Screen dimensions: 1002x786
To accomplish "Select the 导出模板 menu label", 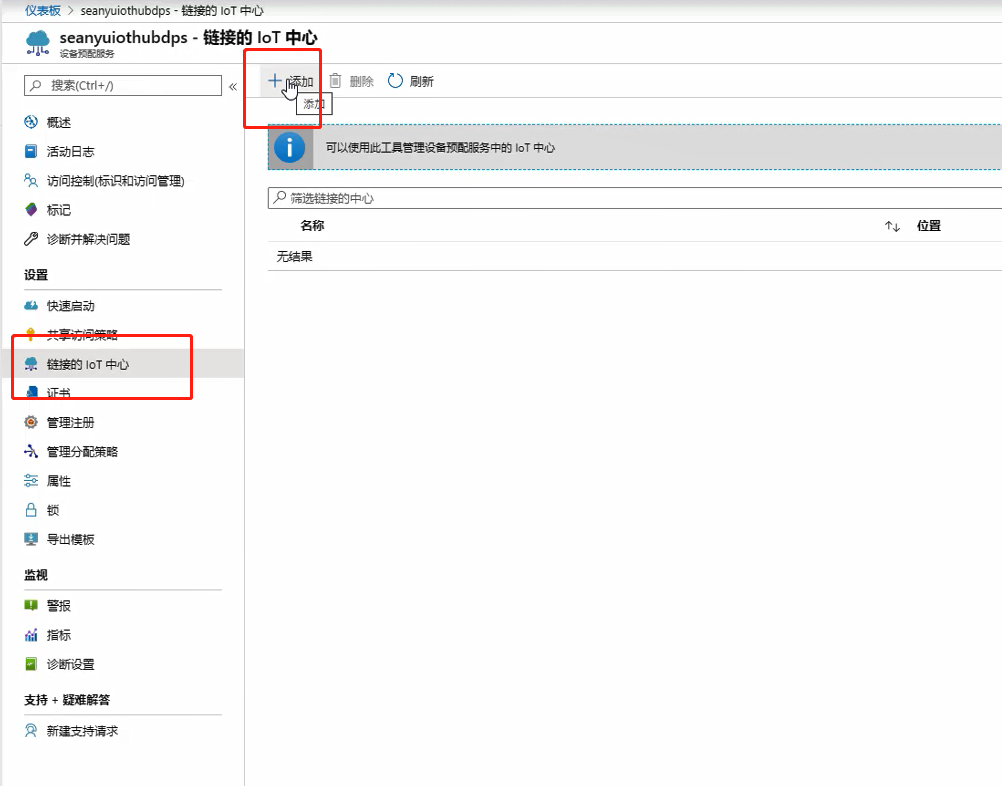I will click(70, 539).
